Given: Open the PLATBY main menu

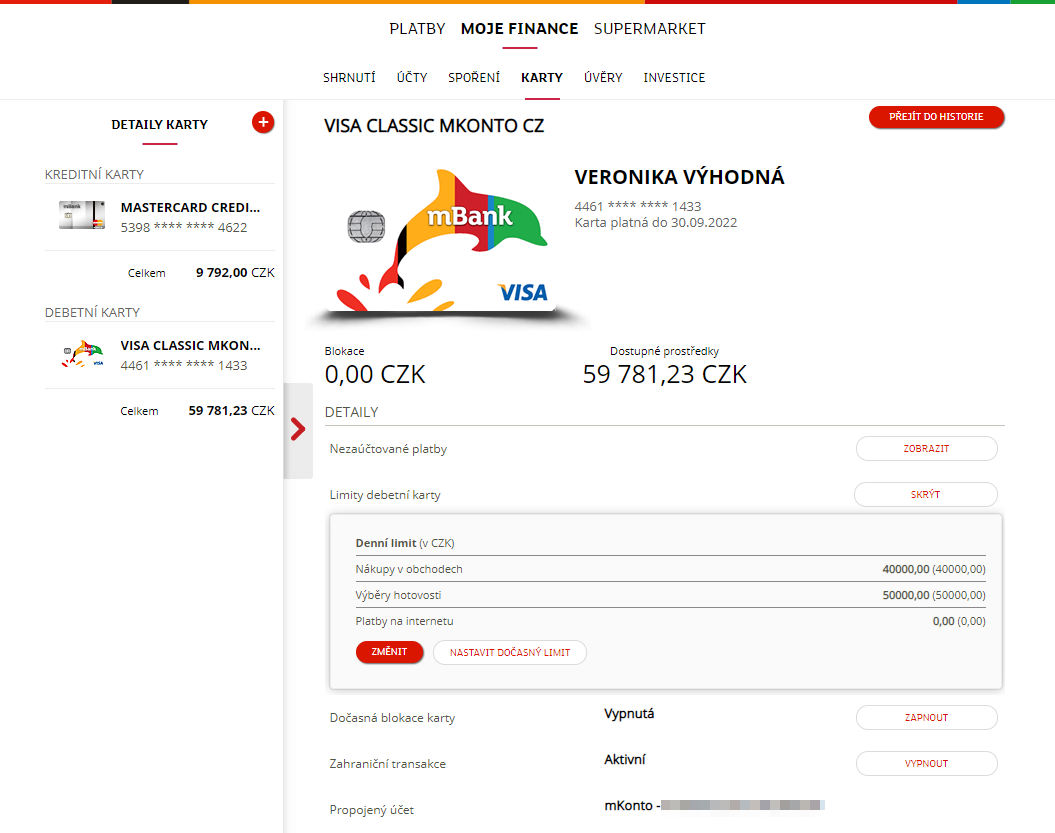Looking at the screenshot, I should [417, 29].
